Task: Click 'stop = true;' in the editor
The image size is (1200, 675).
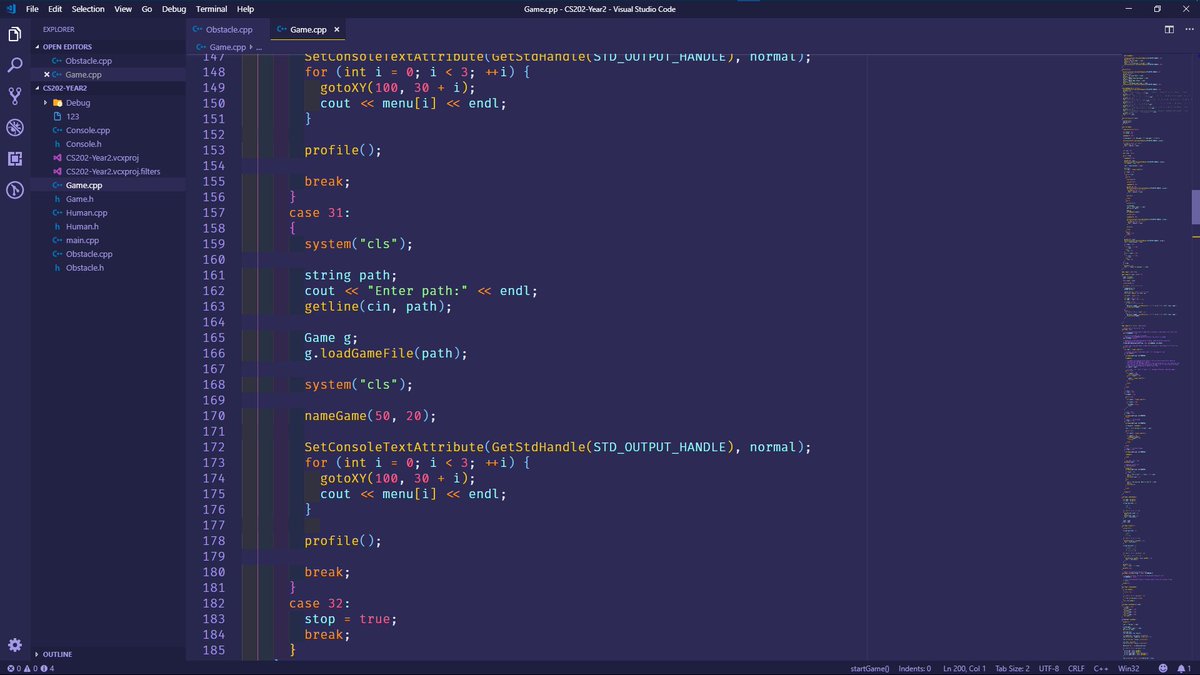Action: [351, 619]
